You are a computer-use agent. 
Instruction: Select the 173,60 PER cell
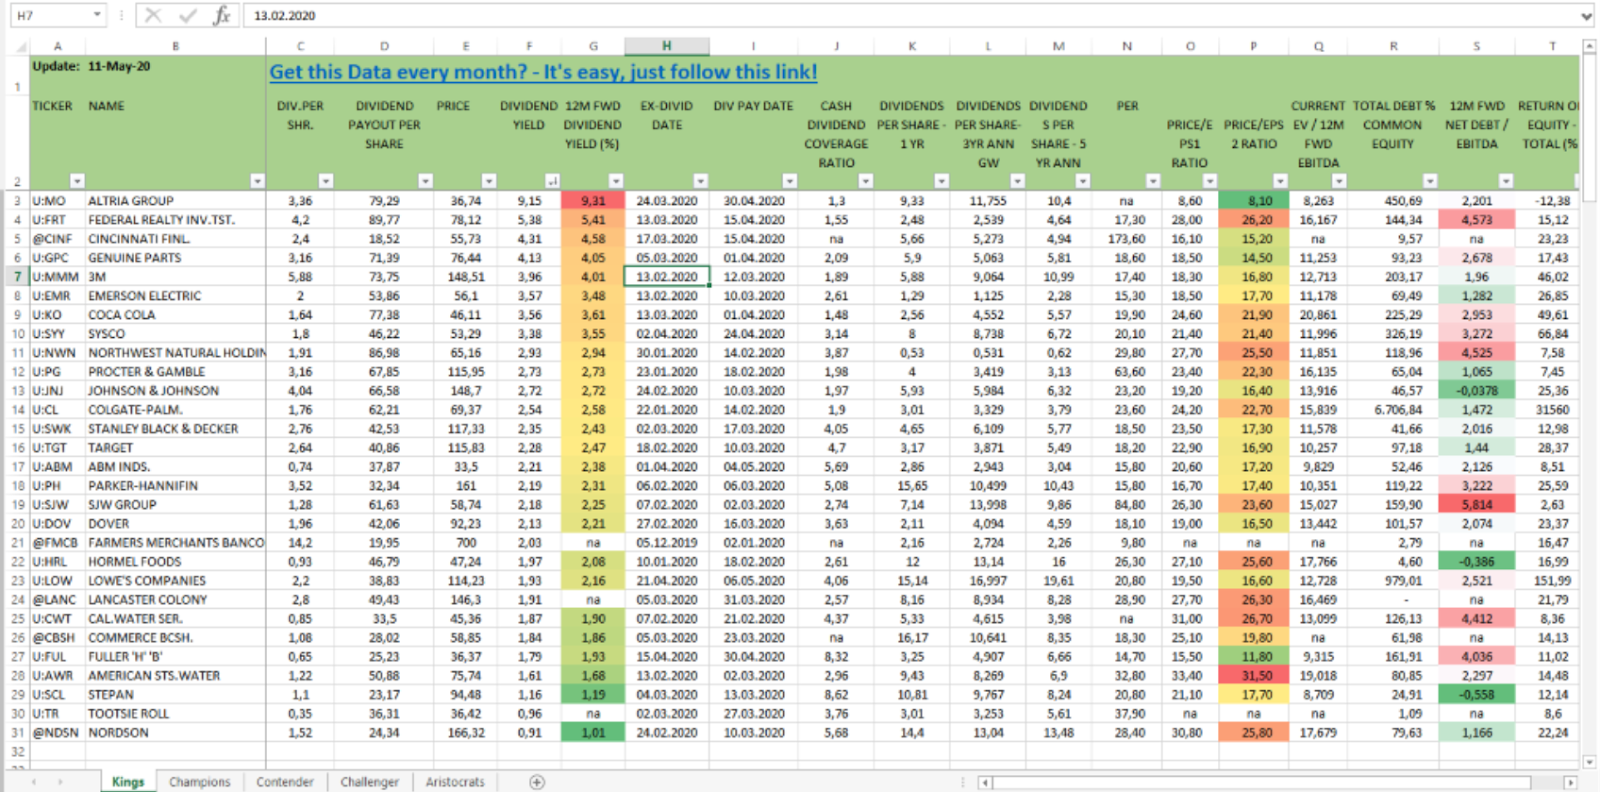1127,239
